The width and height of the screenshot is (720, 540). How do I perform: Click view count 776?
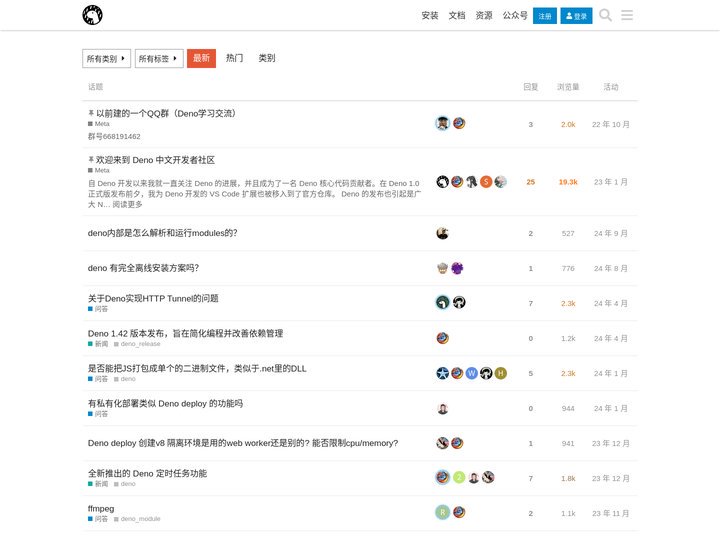click(568, 268)
